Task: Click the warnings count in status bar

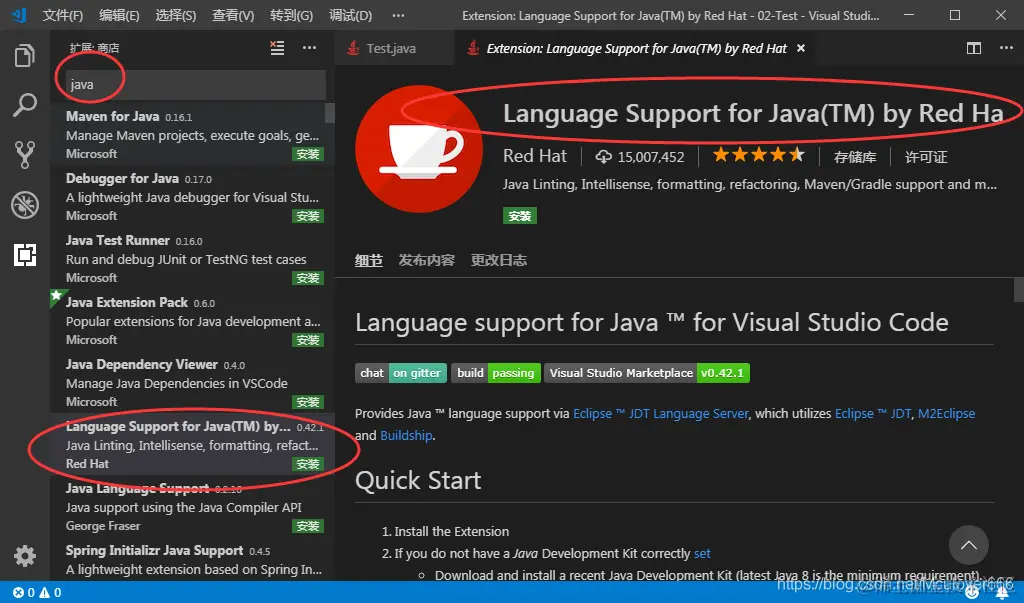Action: tap(50, 593)
